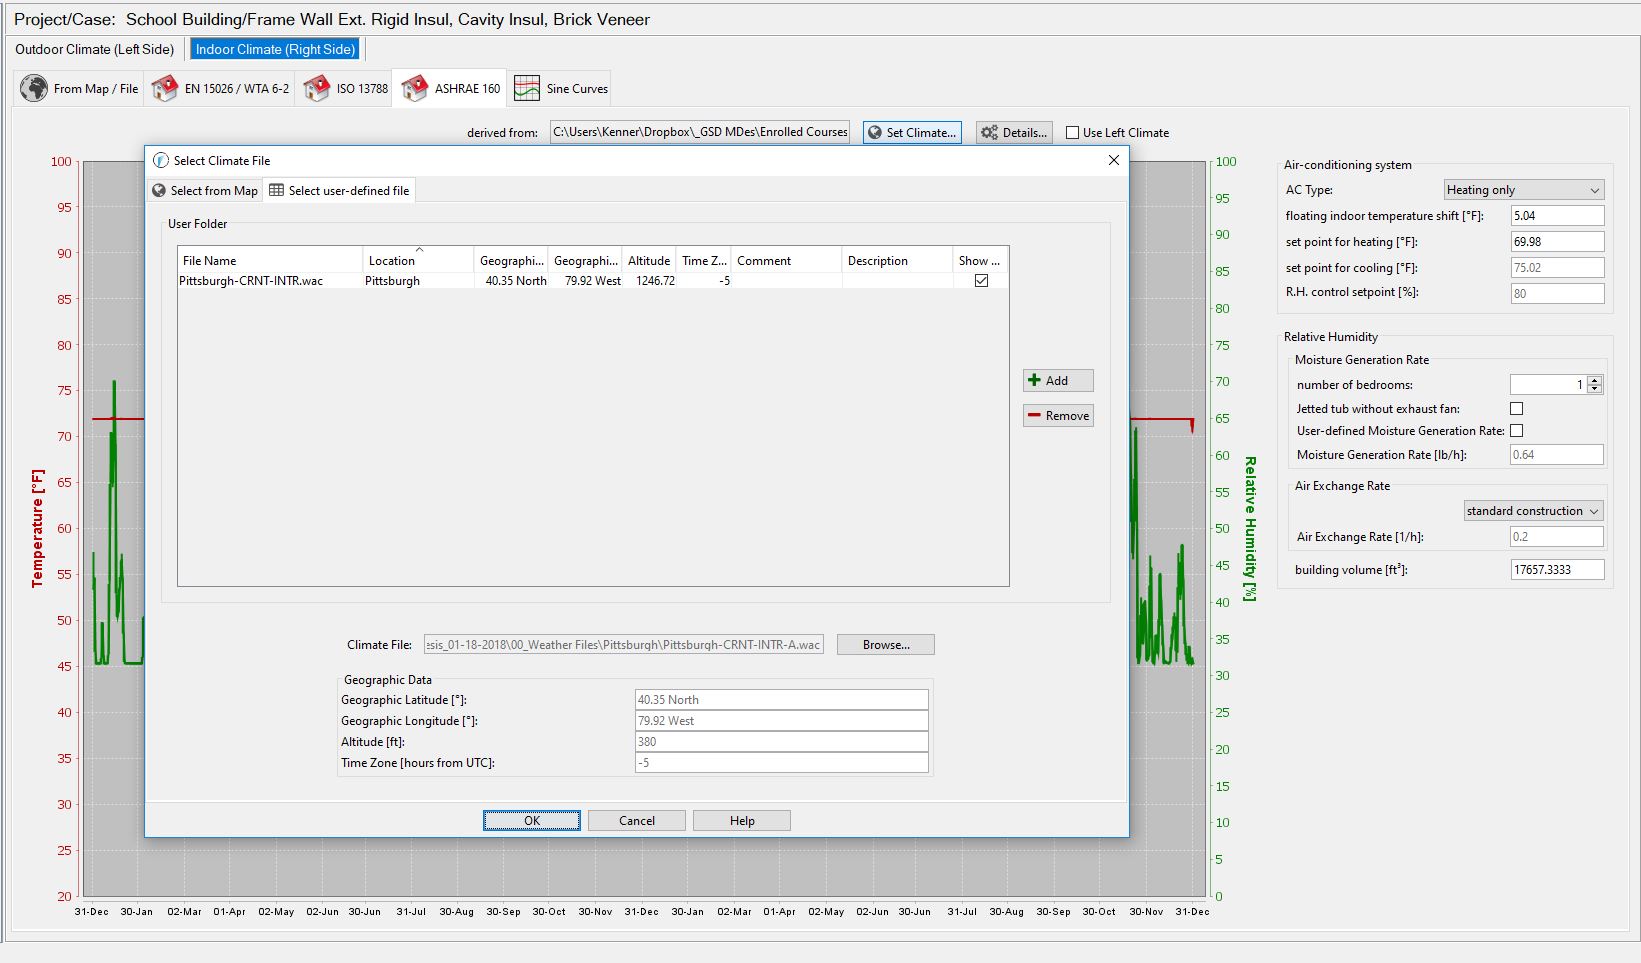Click Cancel in Select Climate File dialog
Image resolution: width=1641 pixels, height=963 pixels.
tap(636, 820)
